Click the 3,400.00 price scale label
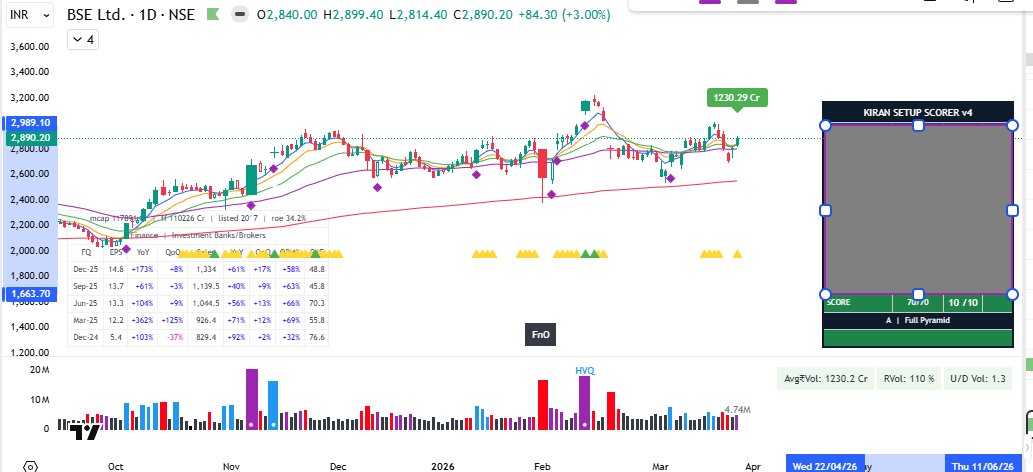The height and width of the screenshot is (472, 1033). coord(30,72)
